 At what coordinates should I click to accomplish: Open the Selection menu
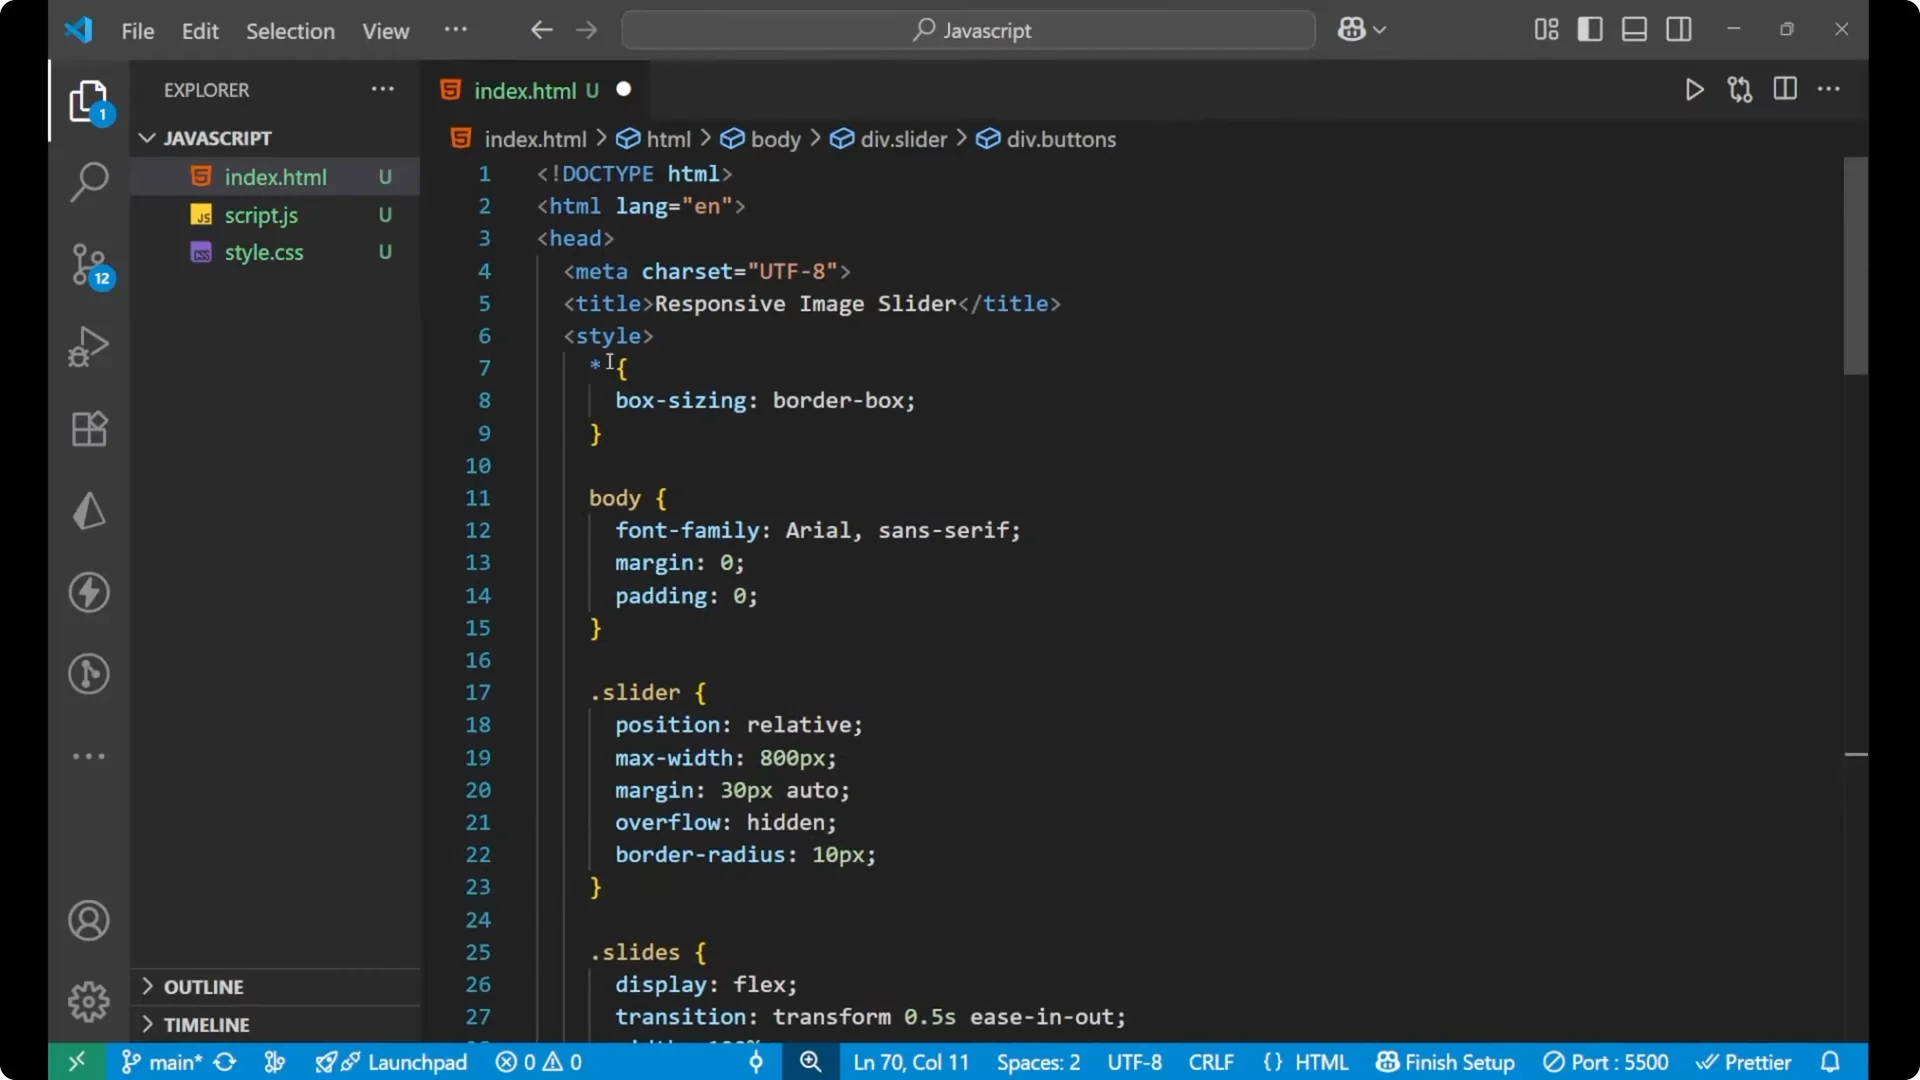coord(290,31)
